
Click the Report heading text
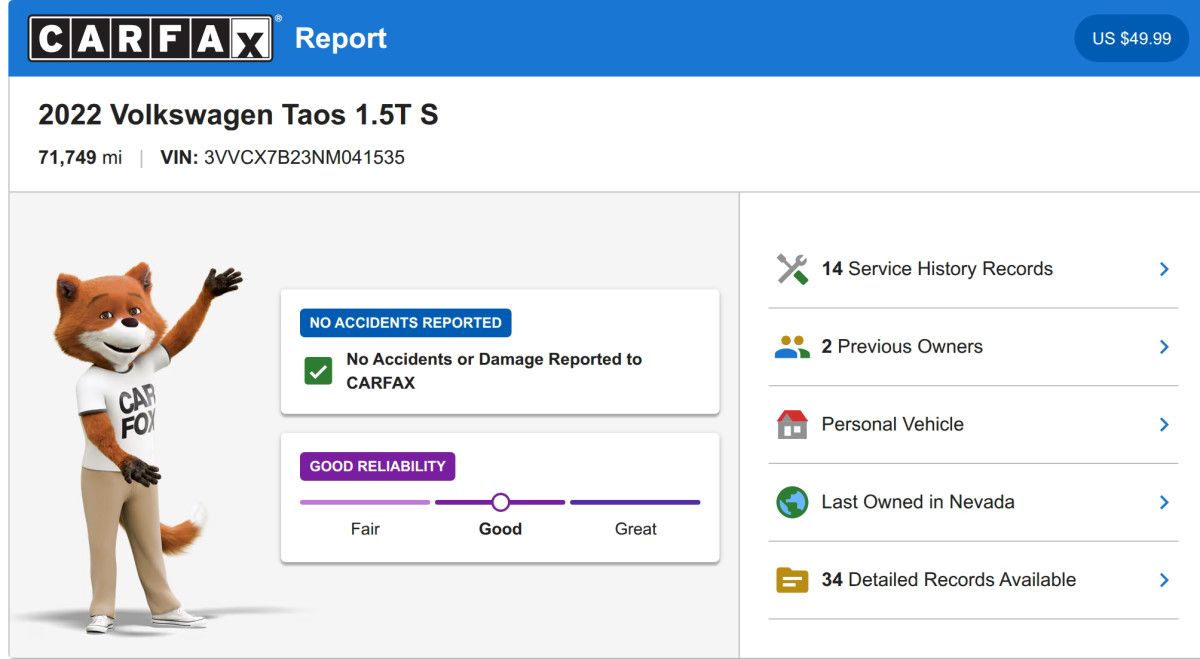(341, 38)
